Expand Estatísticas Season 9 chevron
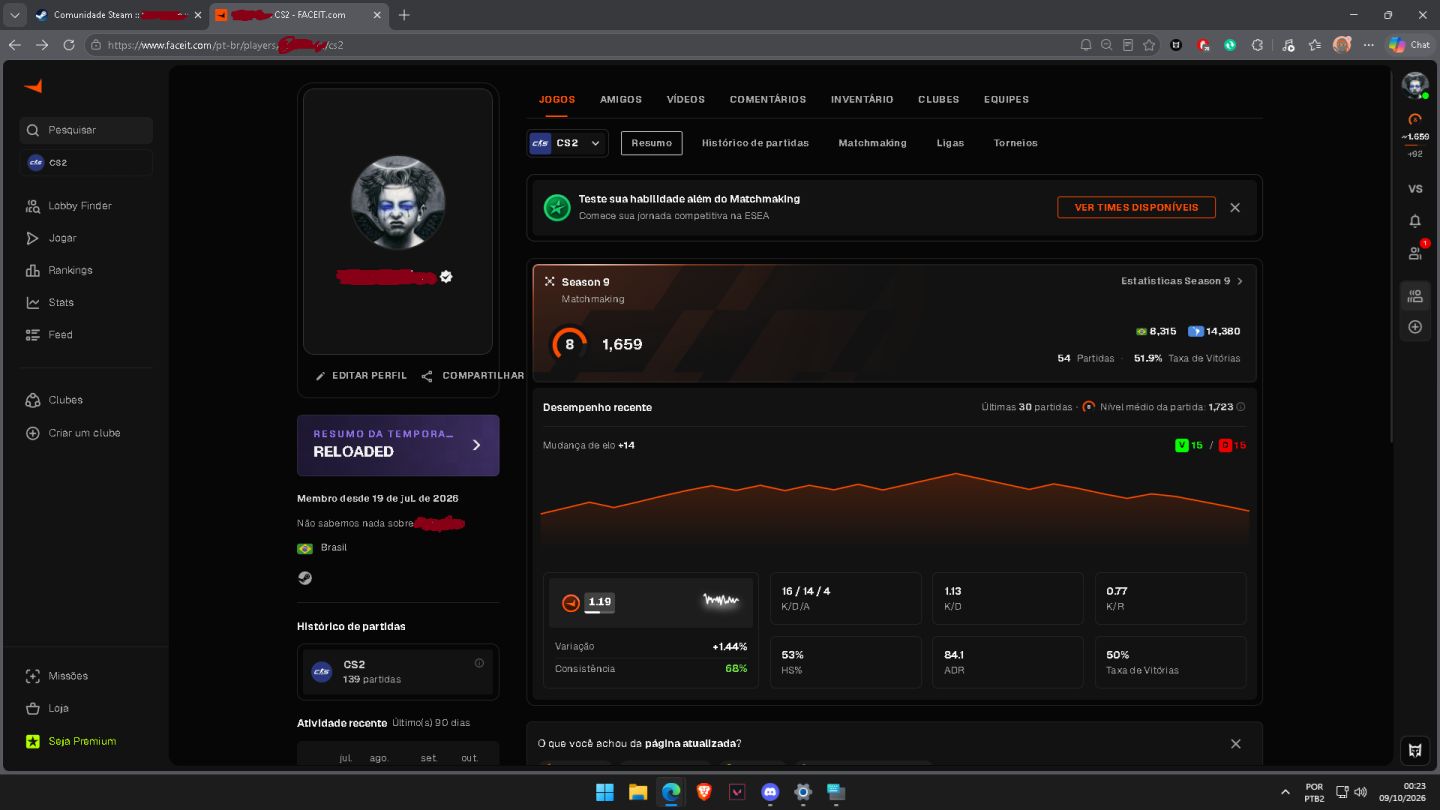The width and height of the screenshot is (1440, 810). coord(1240,281)
